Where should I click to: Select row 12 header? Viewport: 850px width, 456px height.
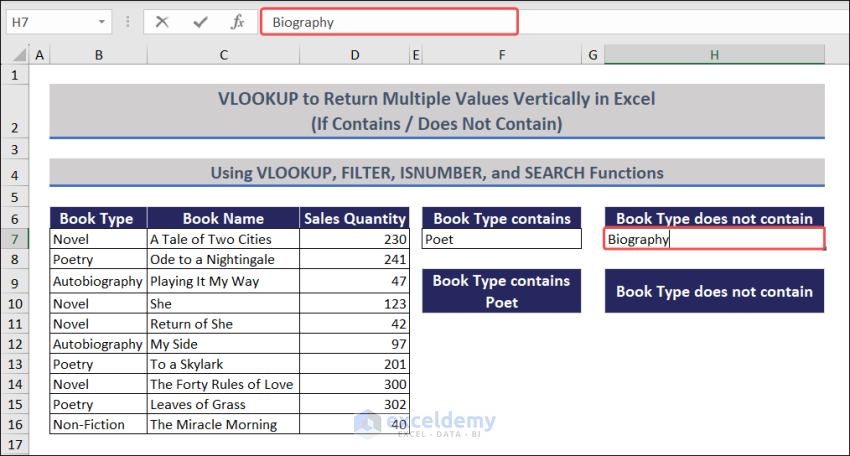(x=15, y=344)
